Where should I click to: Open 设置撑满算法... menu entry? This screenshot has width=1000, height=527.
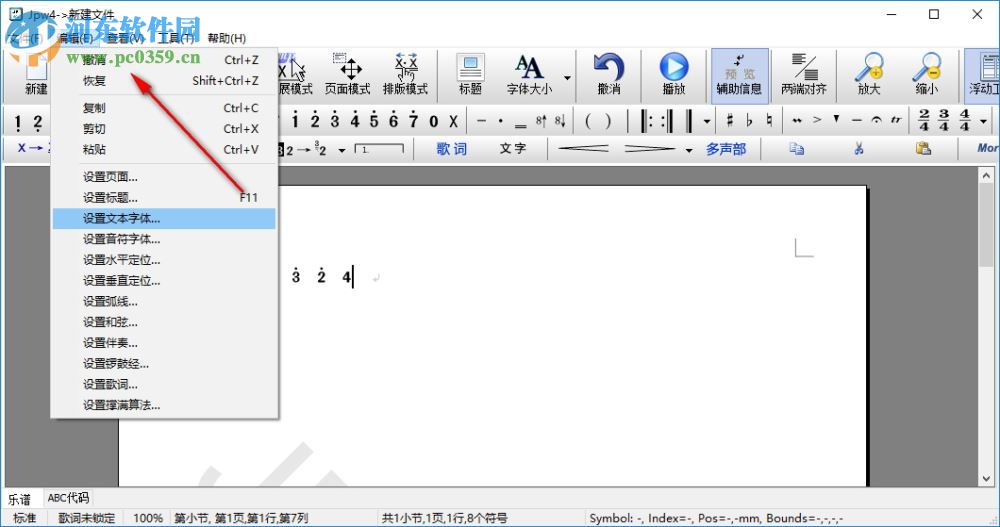164,405
